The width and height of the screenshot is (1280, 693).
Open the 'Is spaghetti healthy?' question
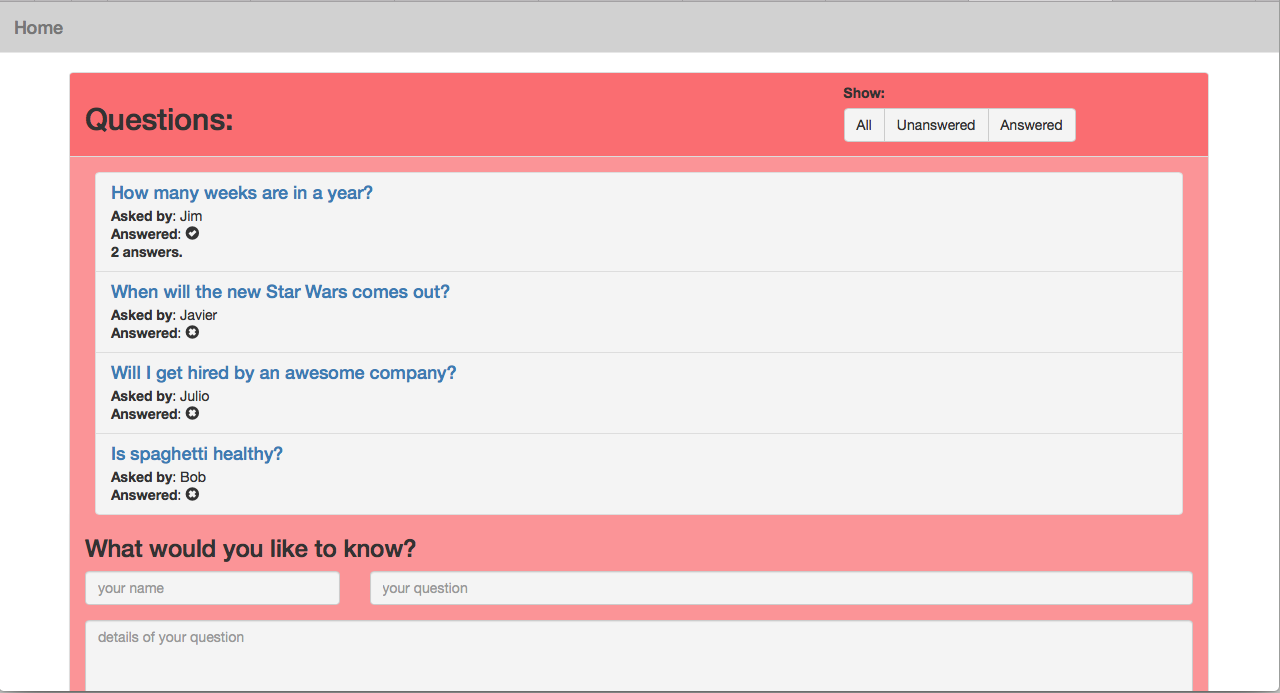pyautogui.click(x=196, y=454)
